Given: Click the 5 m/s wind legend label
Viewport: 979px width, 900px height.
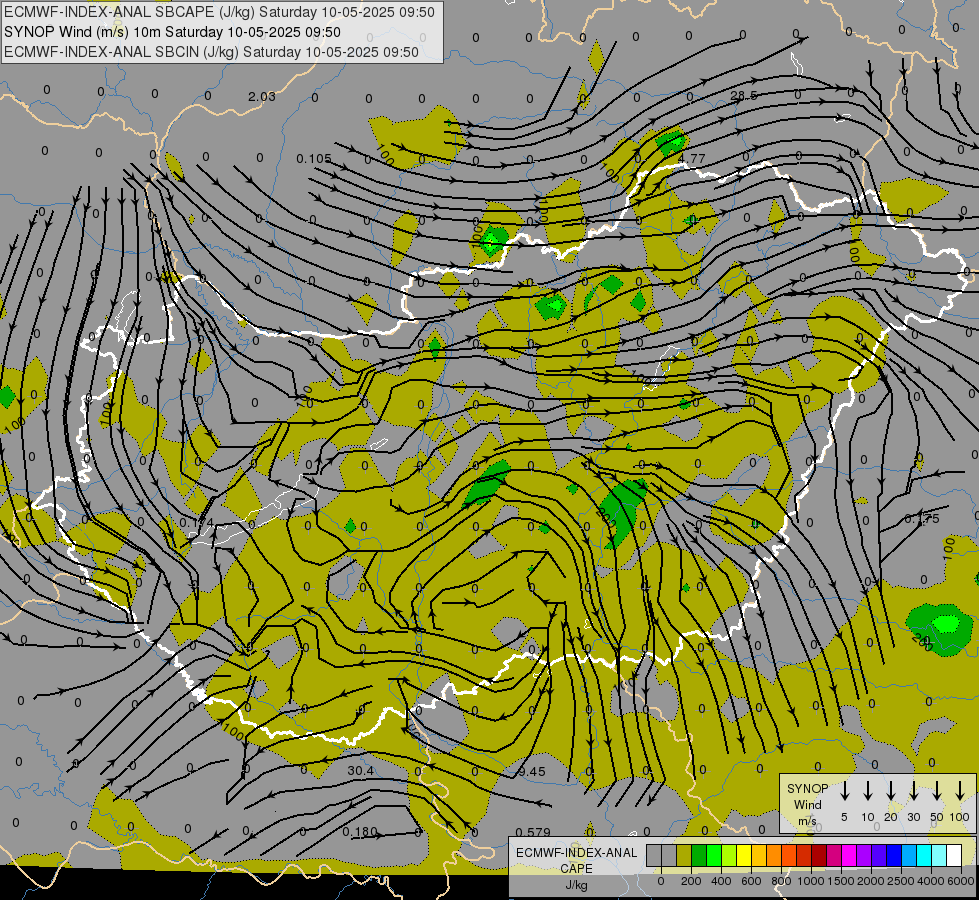Looking at the screenshot, I should tap(844, 817).
